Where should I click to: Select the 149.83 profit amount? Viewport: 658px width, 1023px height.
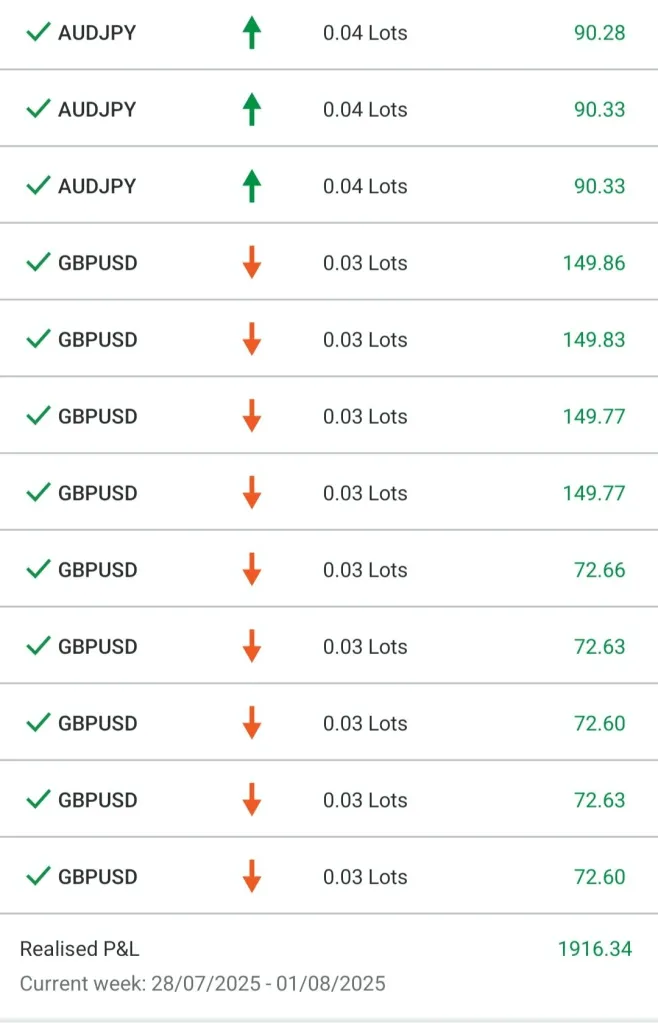(594, 340)
